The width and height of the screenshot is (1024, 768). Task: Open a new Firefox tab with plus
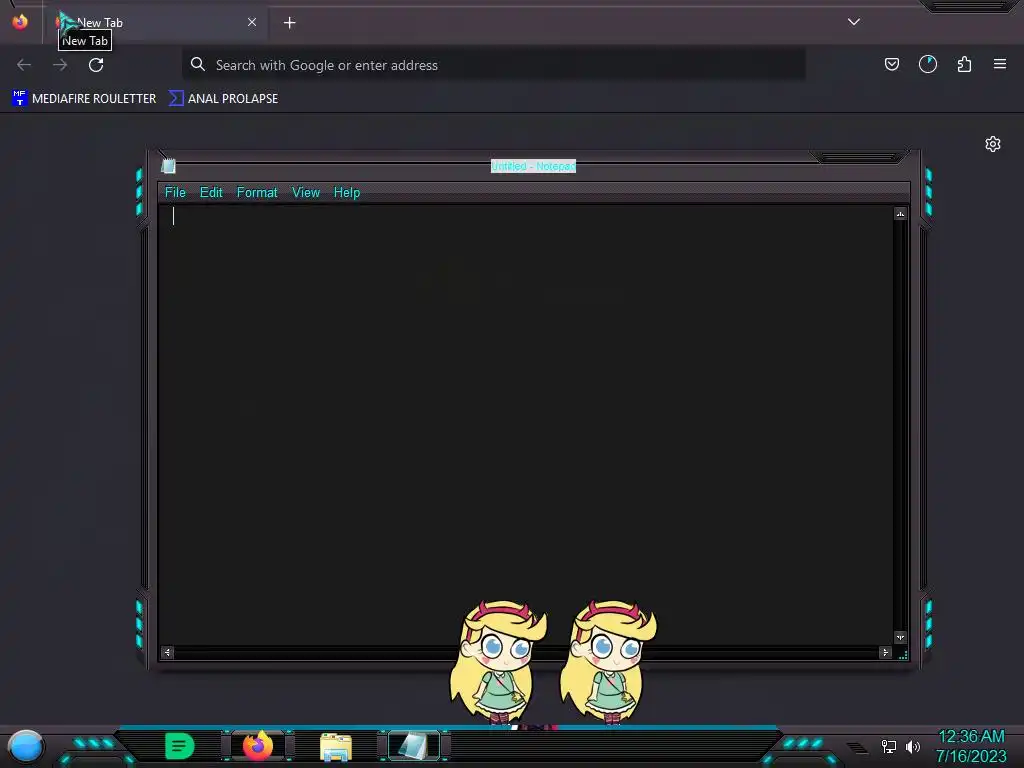289,23
